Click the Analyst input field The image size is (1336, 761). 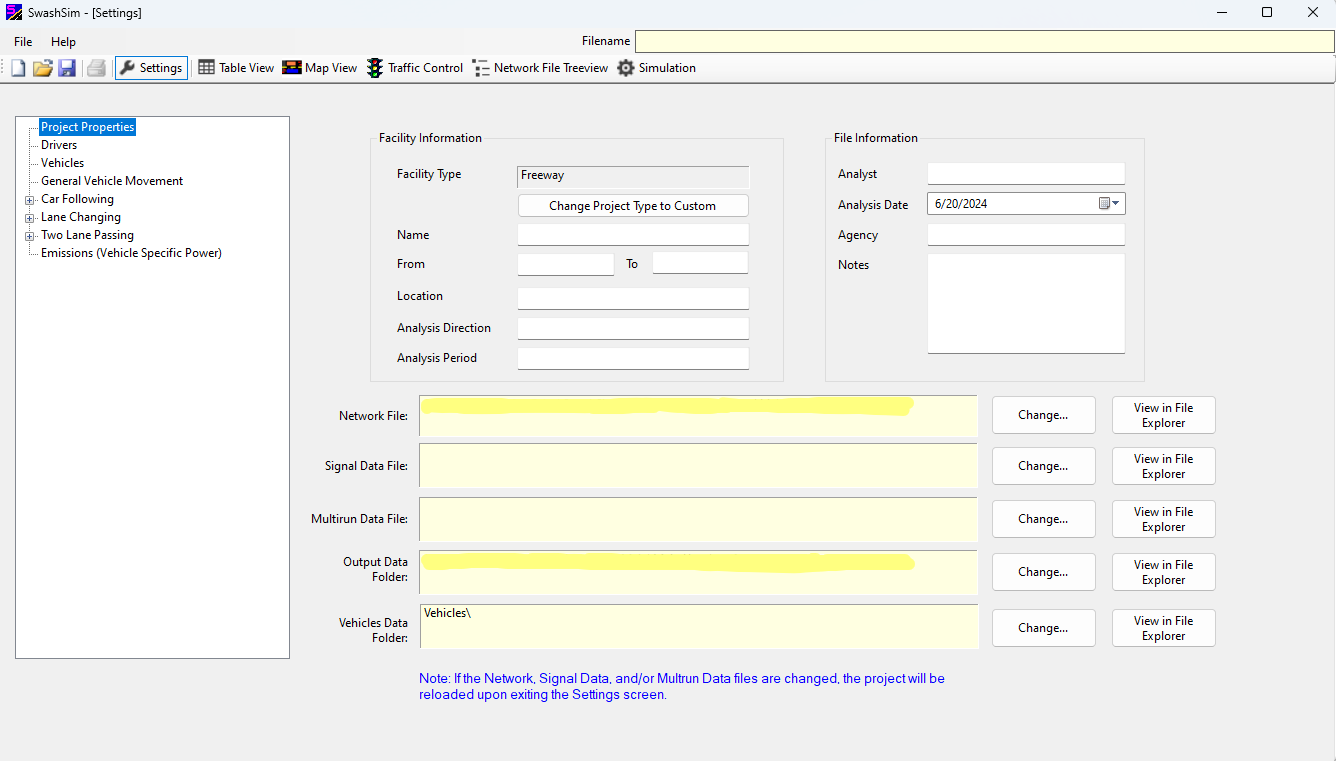[x=1026, y=174]
